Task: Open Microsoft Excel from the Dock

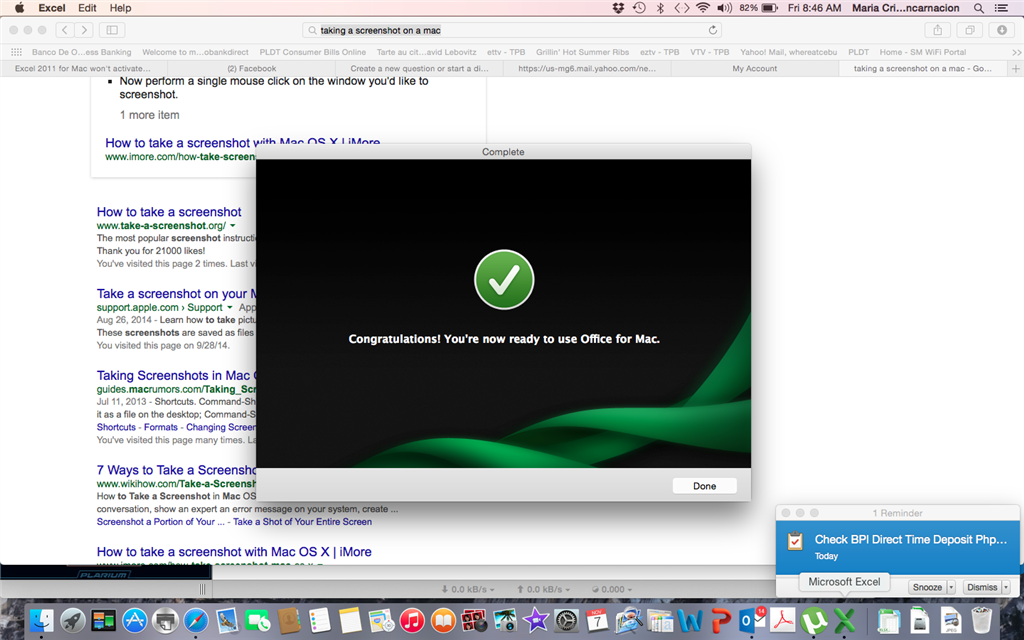Action: tap(844, 620)
